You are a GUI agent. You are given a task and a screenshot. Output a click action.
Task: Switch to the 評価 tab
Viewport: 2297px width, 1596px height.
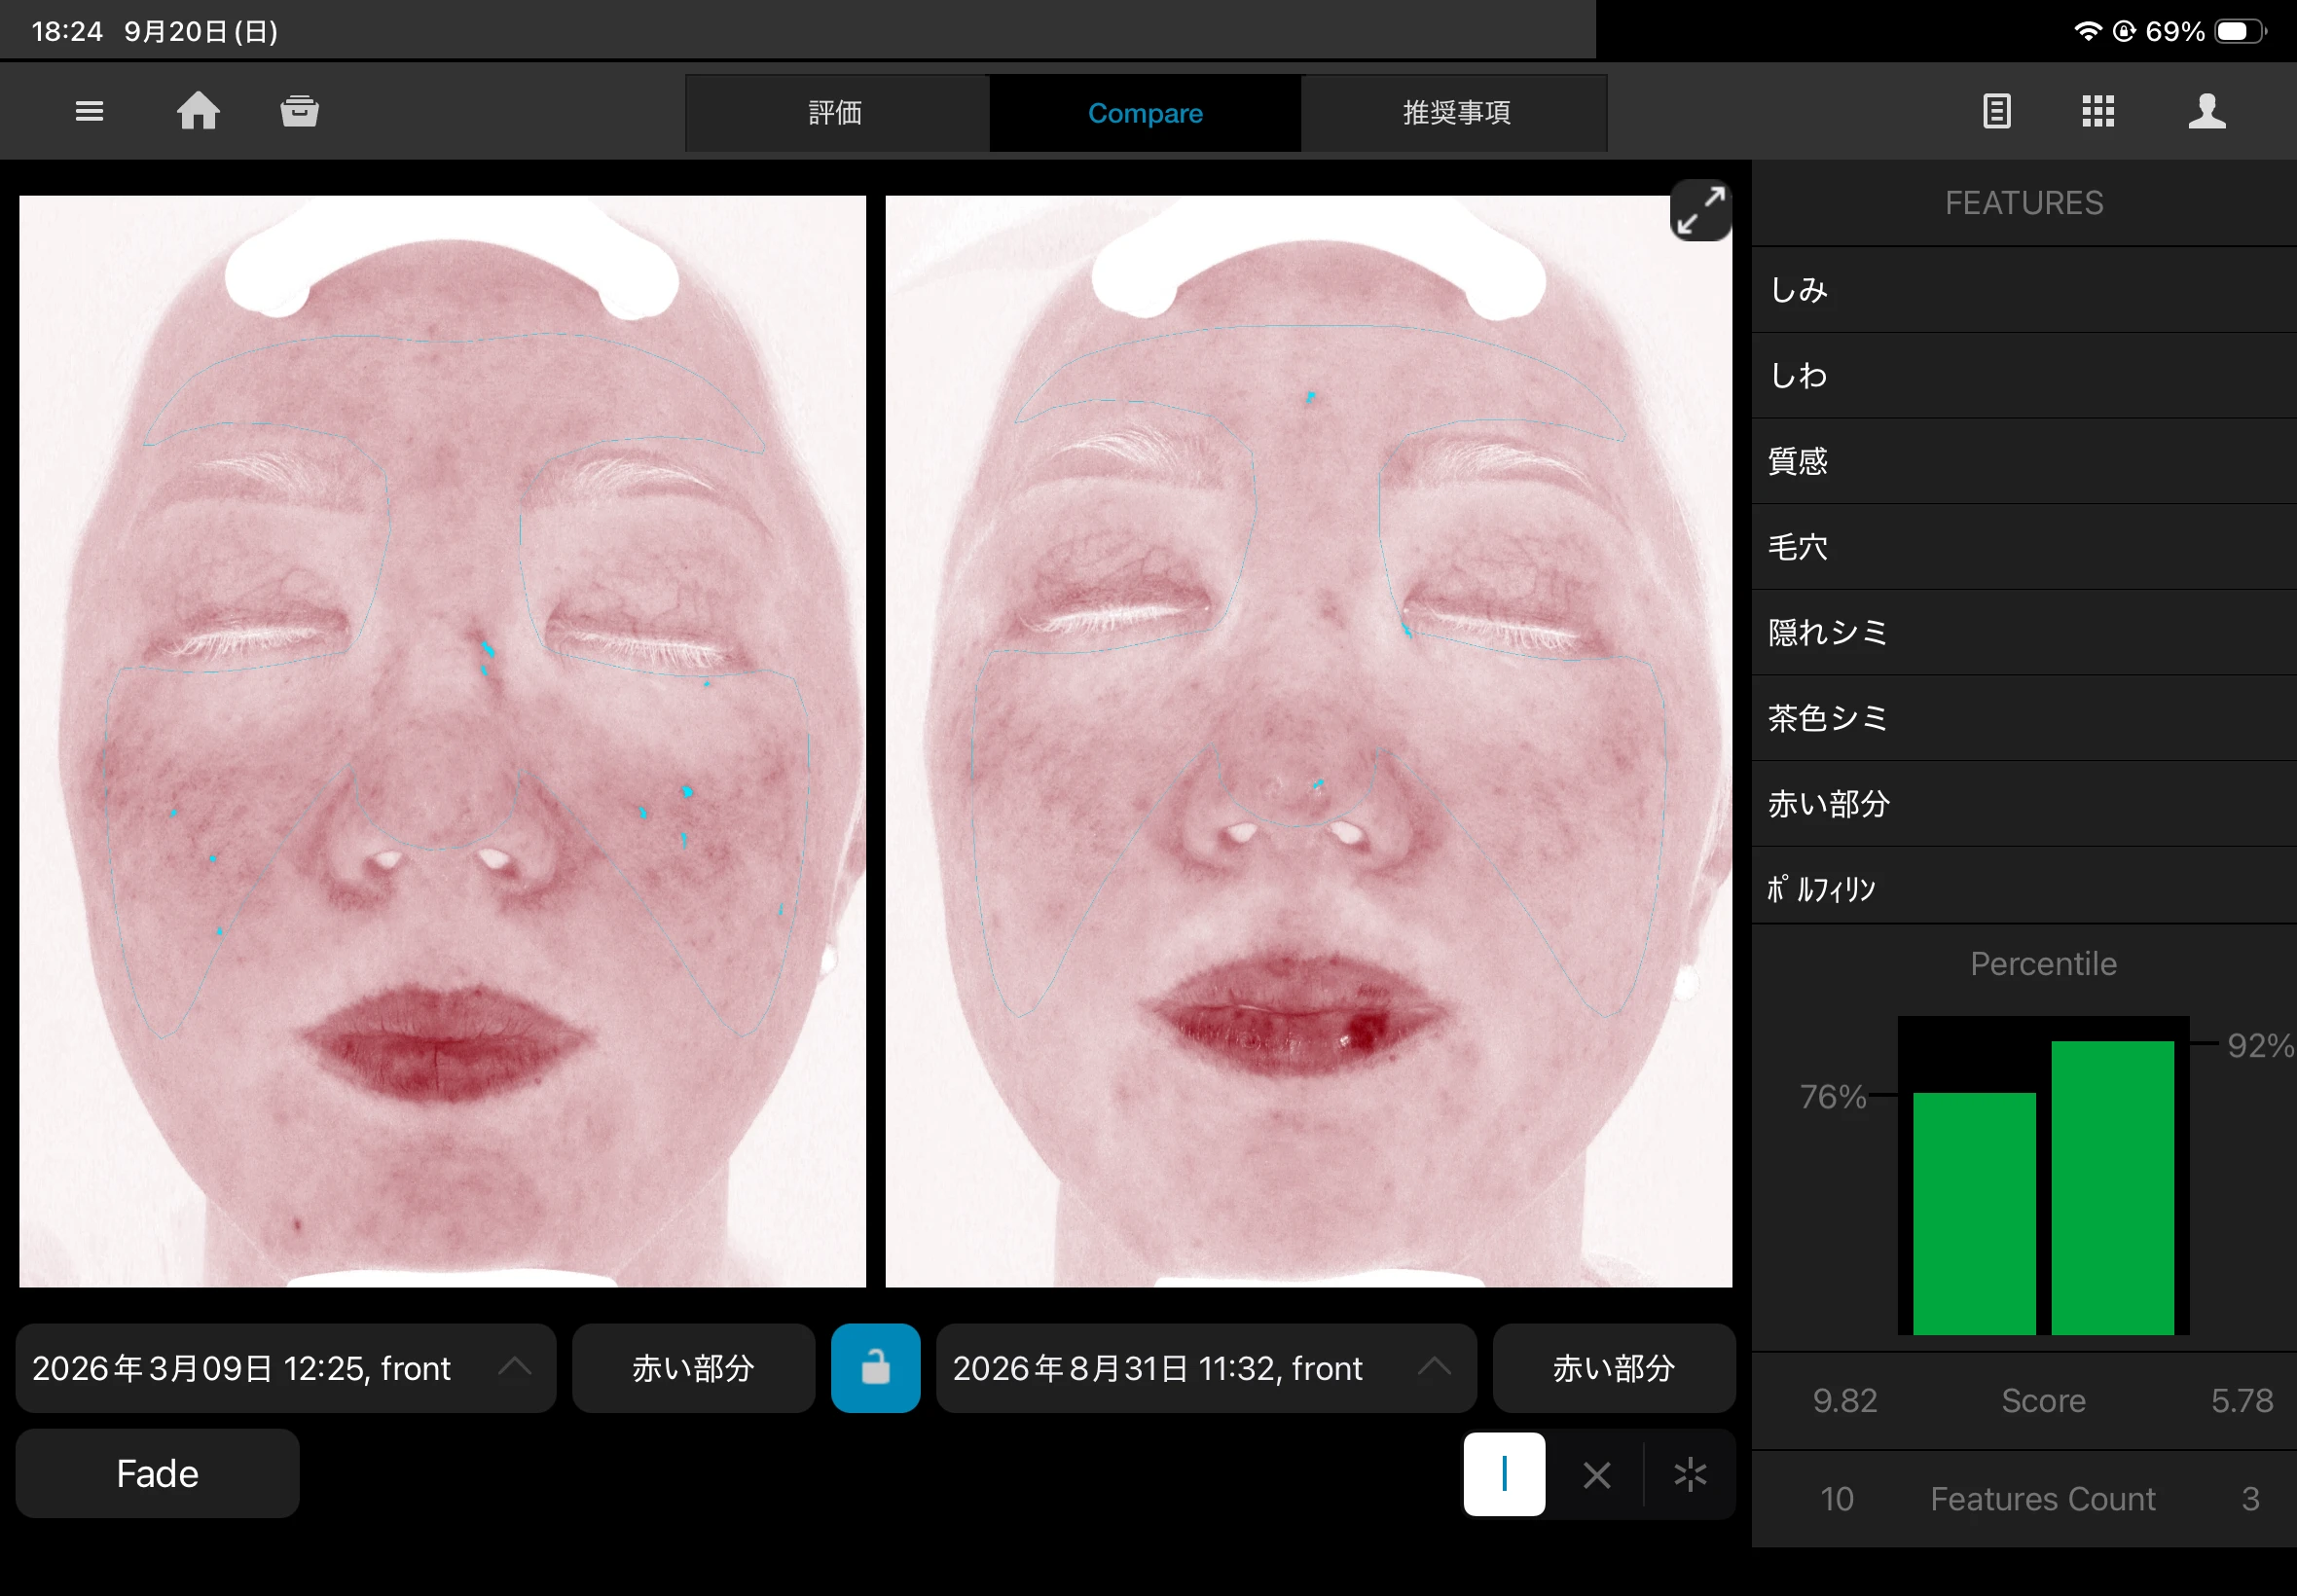coord(836,113)
